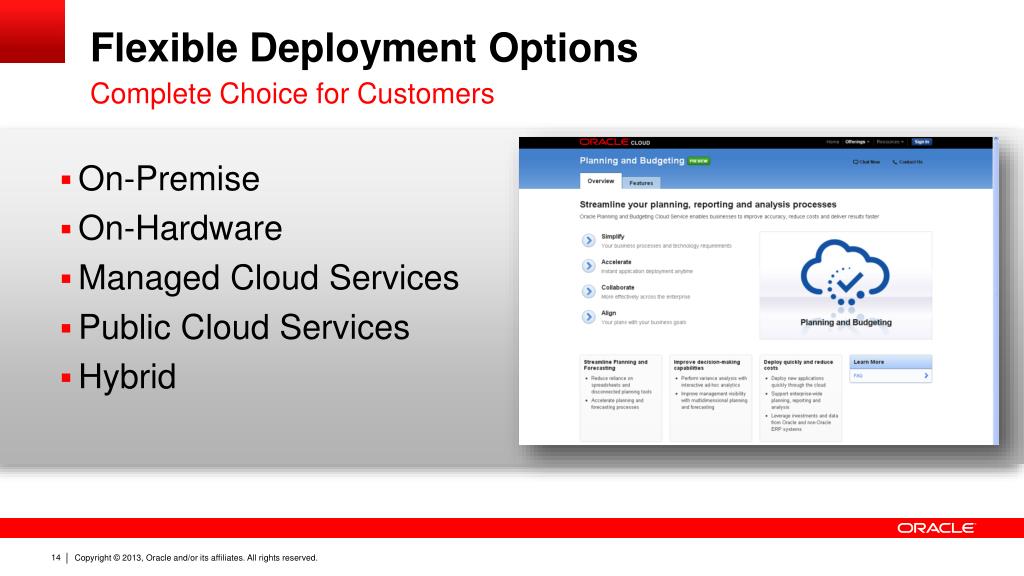This screenshot has width=1024, height=576.
Task: Click the Oracle logo in red footer bar
Action: pyautogui.click(x=935, y=528)
